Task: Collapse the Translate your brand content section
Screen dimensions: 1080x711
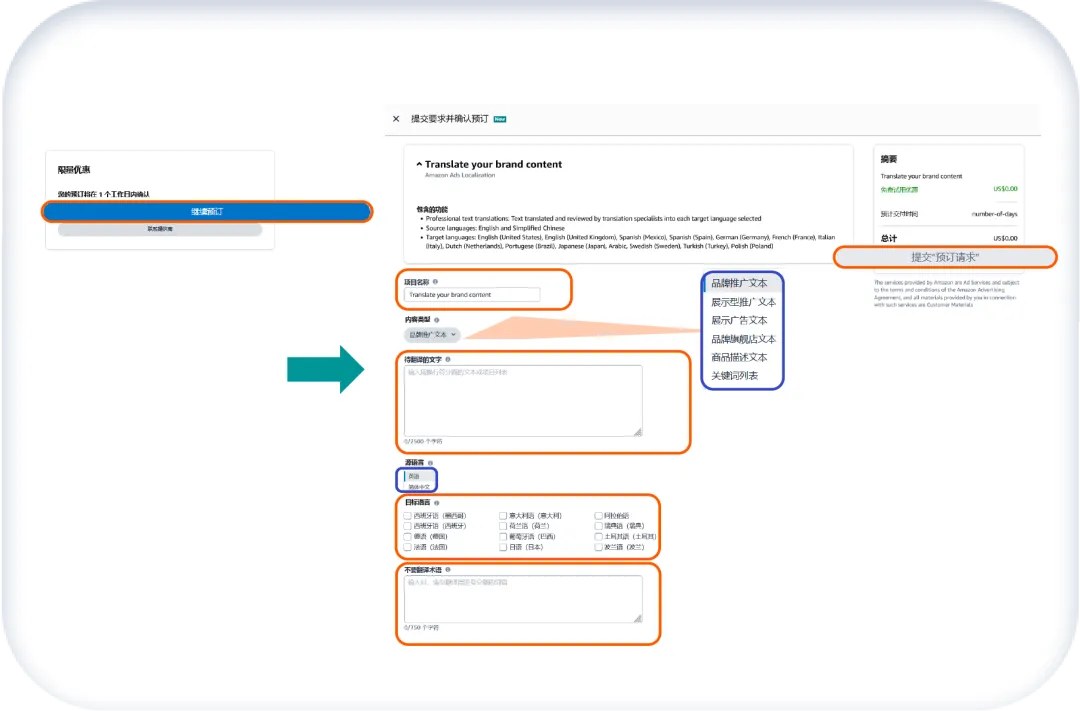Action: coord(419,164)
